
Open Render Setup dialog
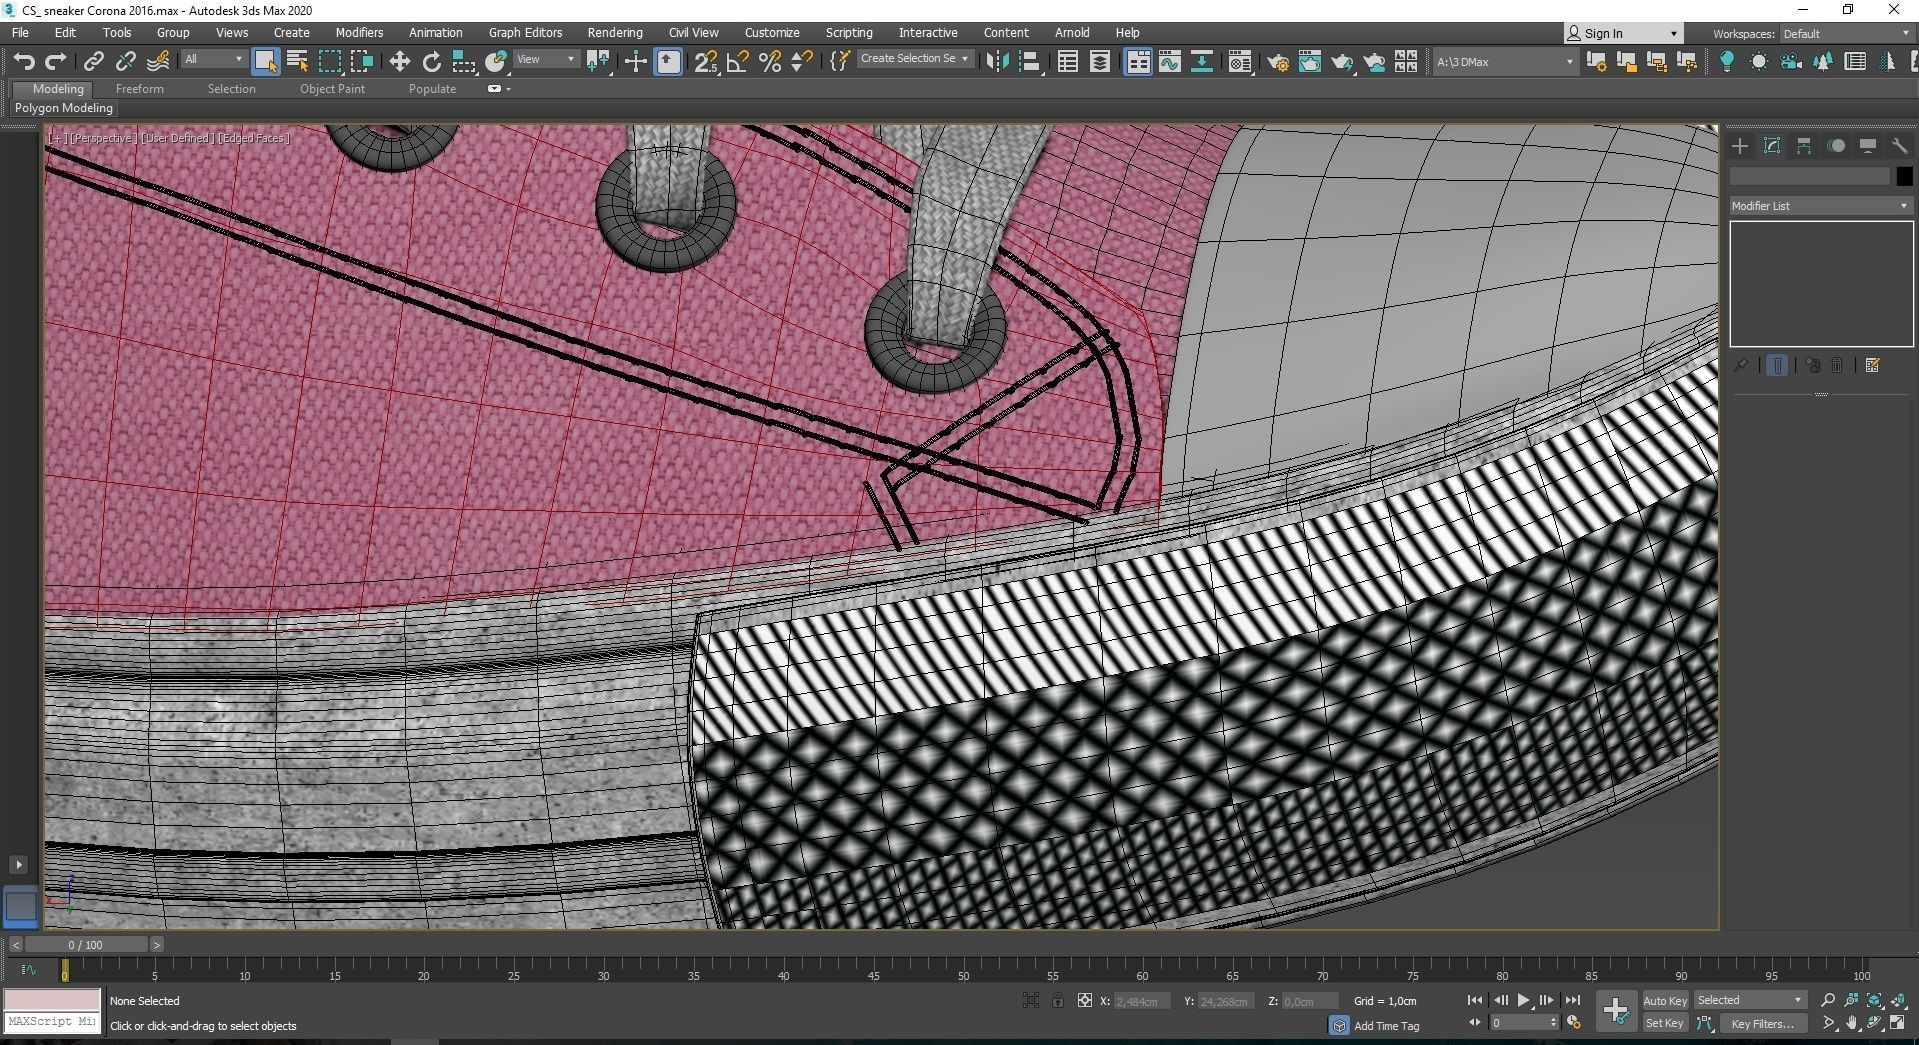coord(1278,62)
